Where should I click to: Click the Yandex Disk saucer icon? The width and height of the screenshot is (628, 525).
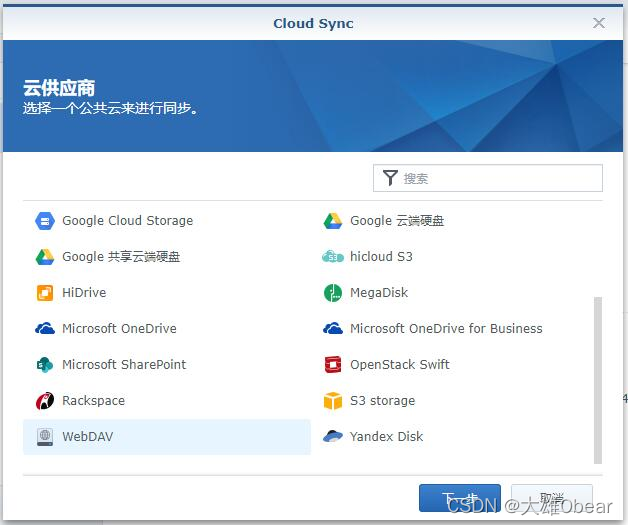tap(333, 436)
